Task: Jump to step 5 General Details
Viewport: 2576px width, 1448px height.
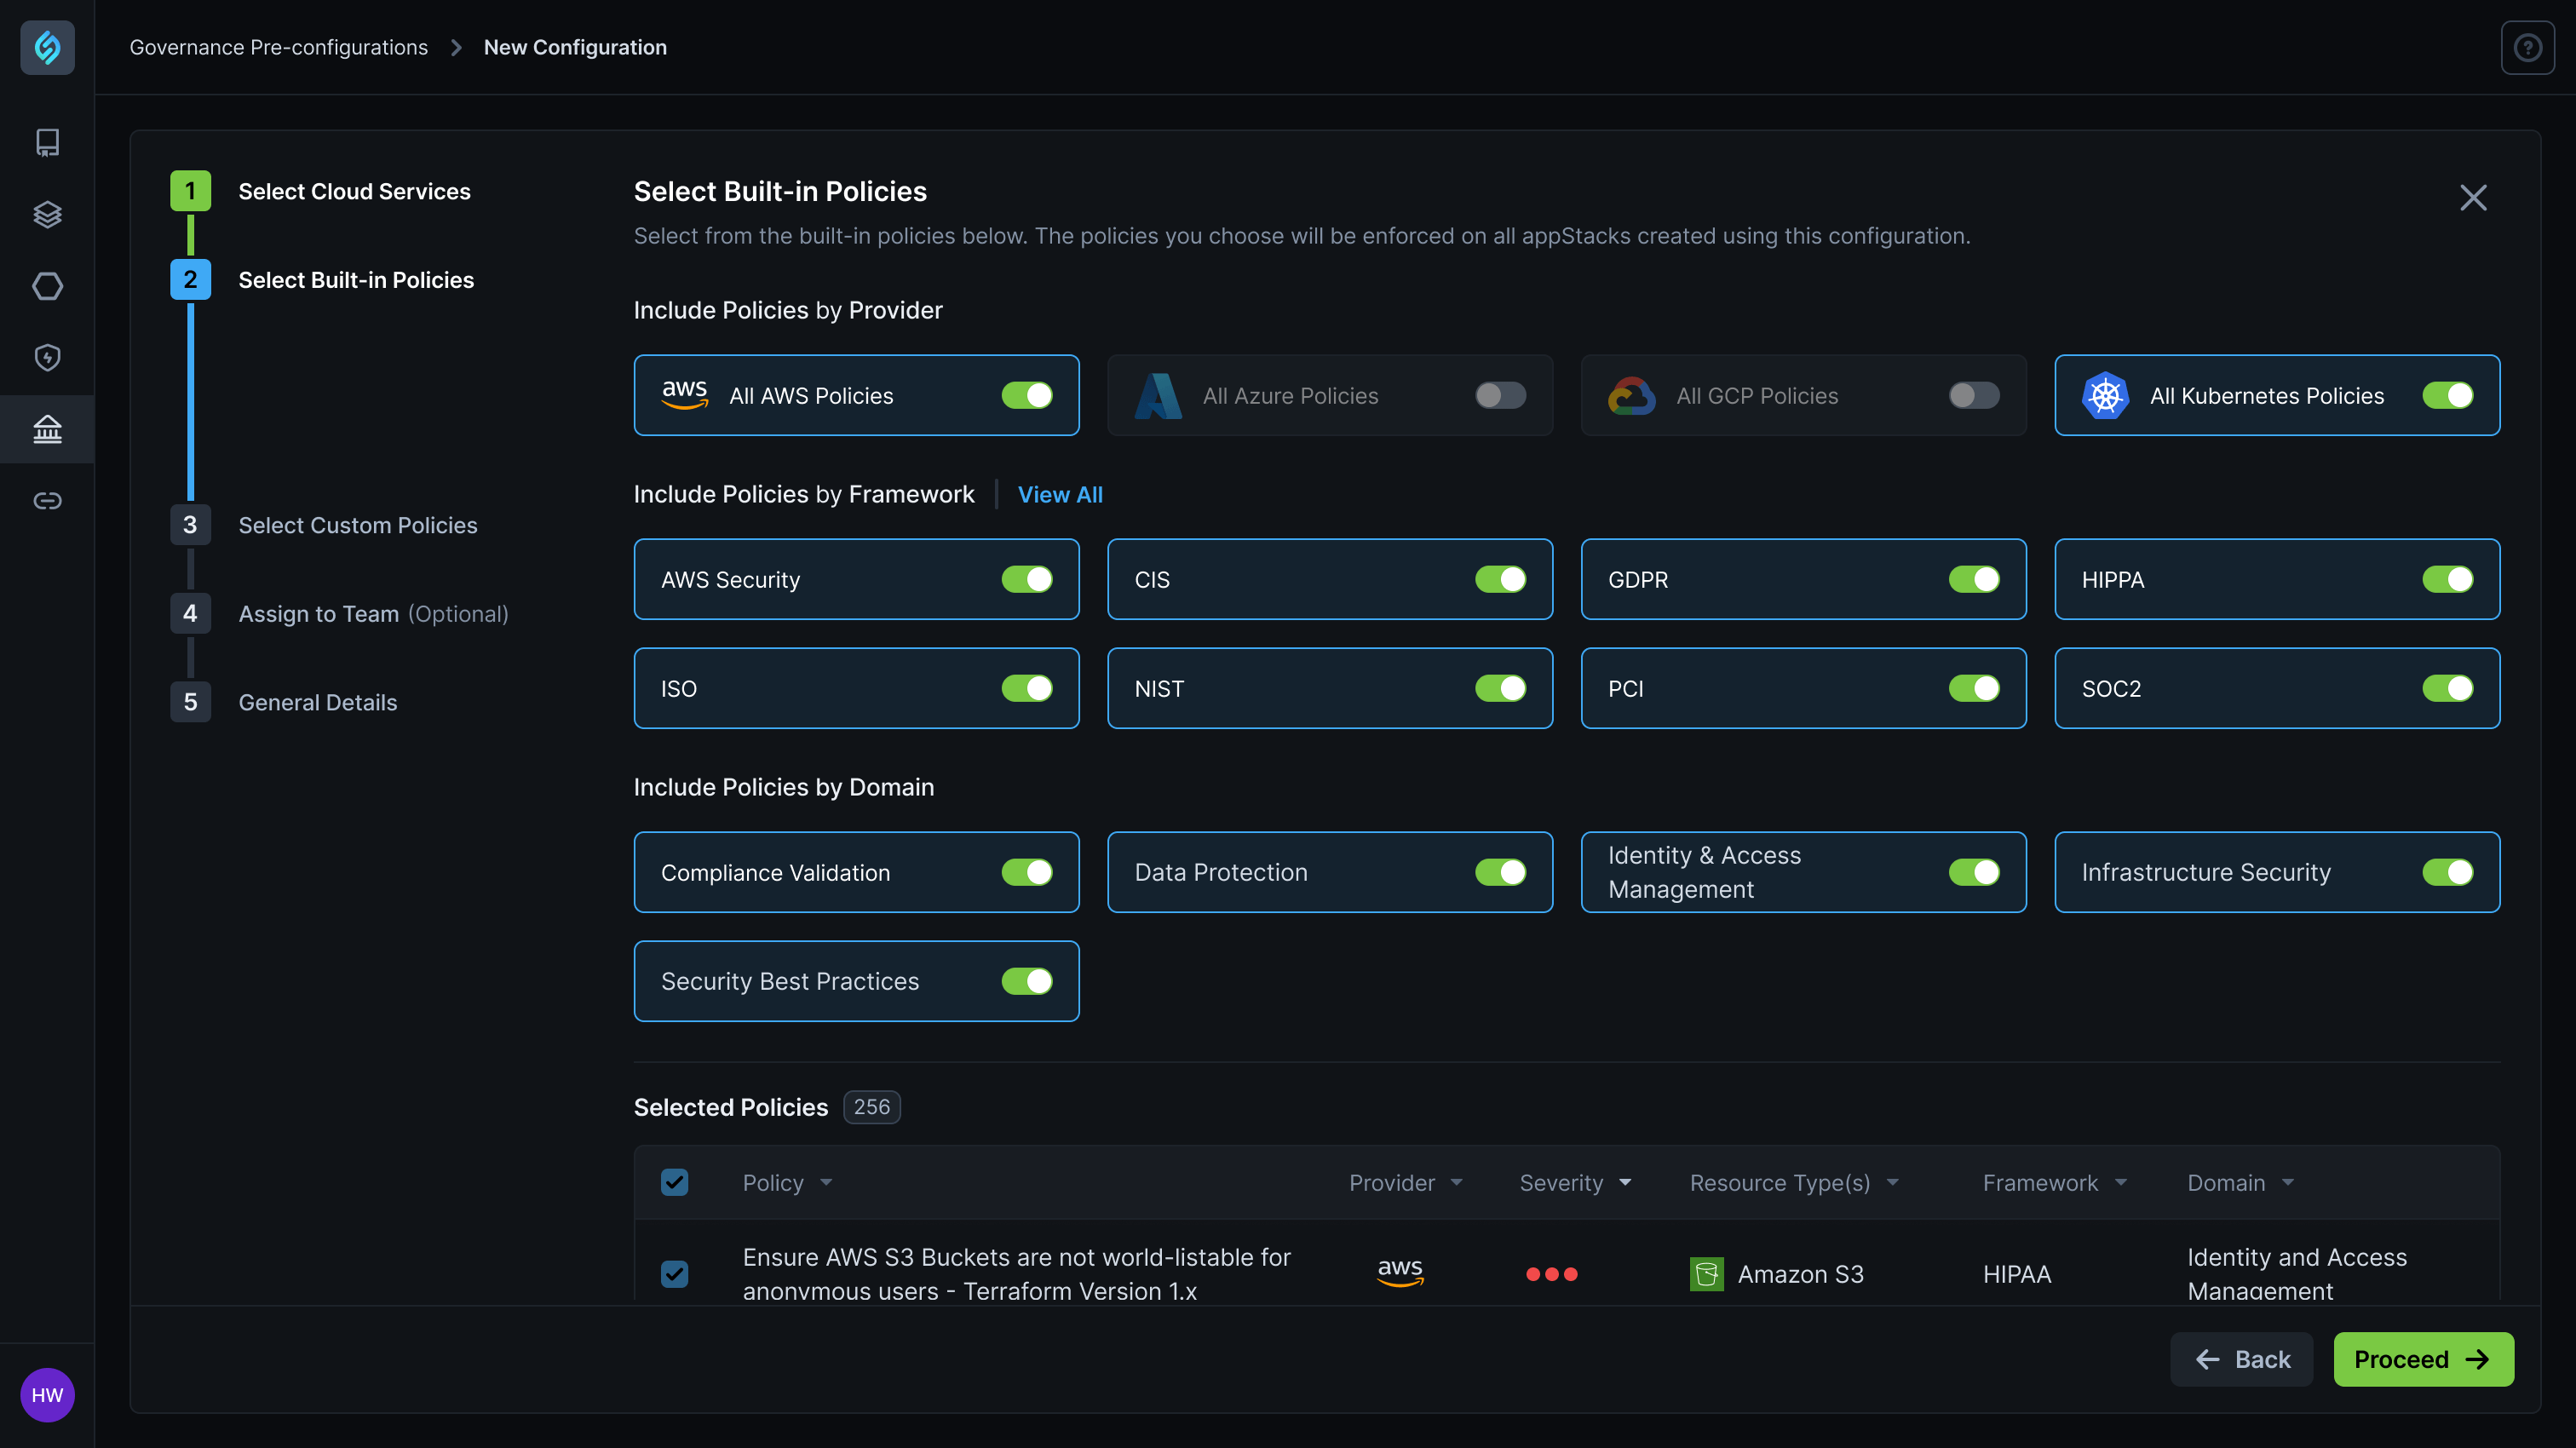Action: tap(284, 702)
